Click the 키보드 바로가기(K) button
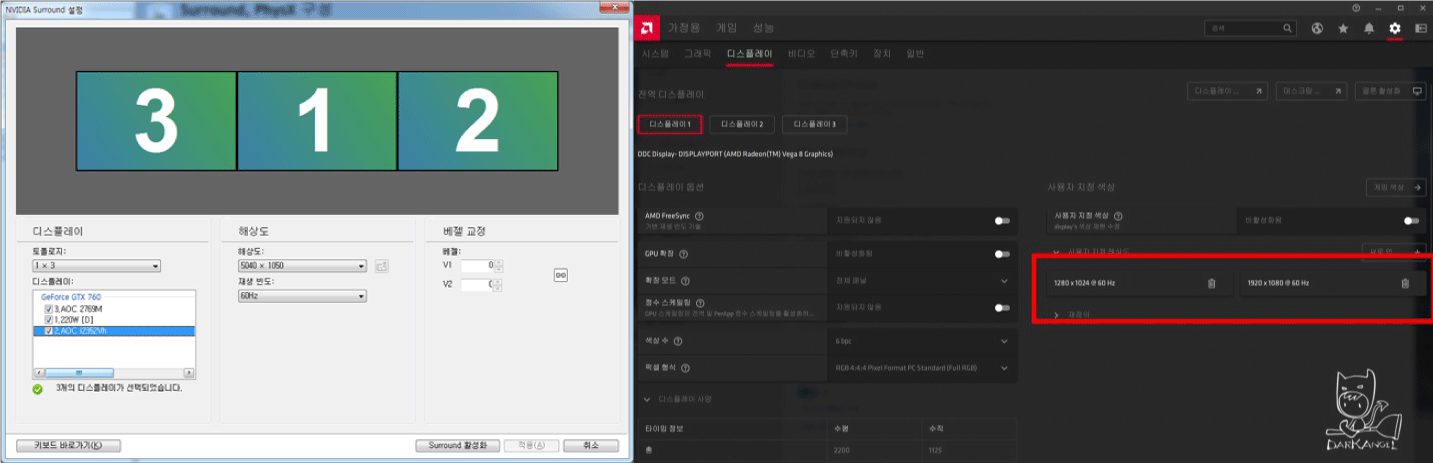Viewport: 1433px width, 463px height. tap(68, 445)
